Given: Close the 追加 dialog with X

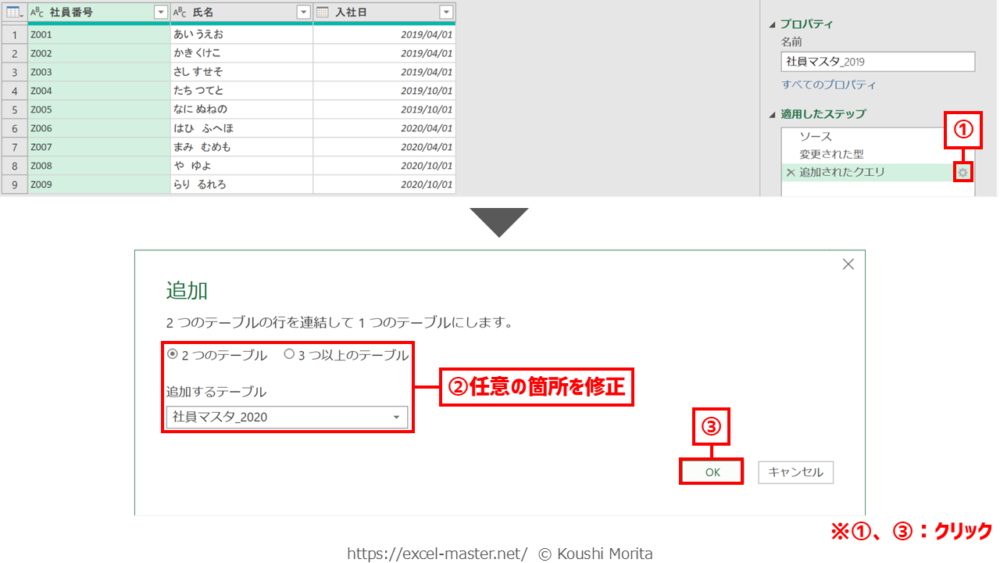Looking at the screenshot, I should (848, 264).
